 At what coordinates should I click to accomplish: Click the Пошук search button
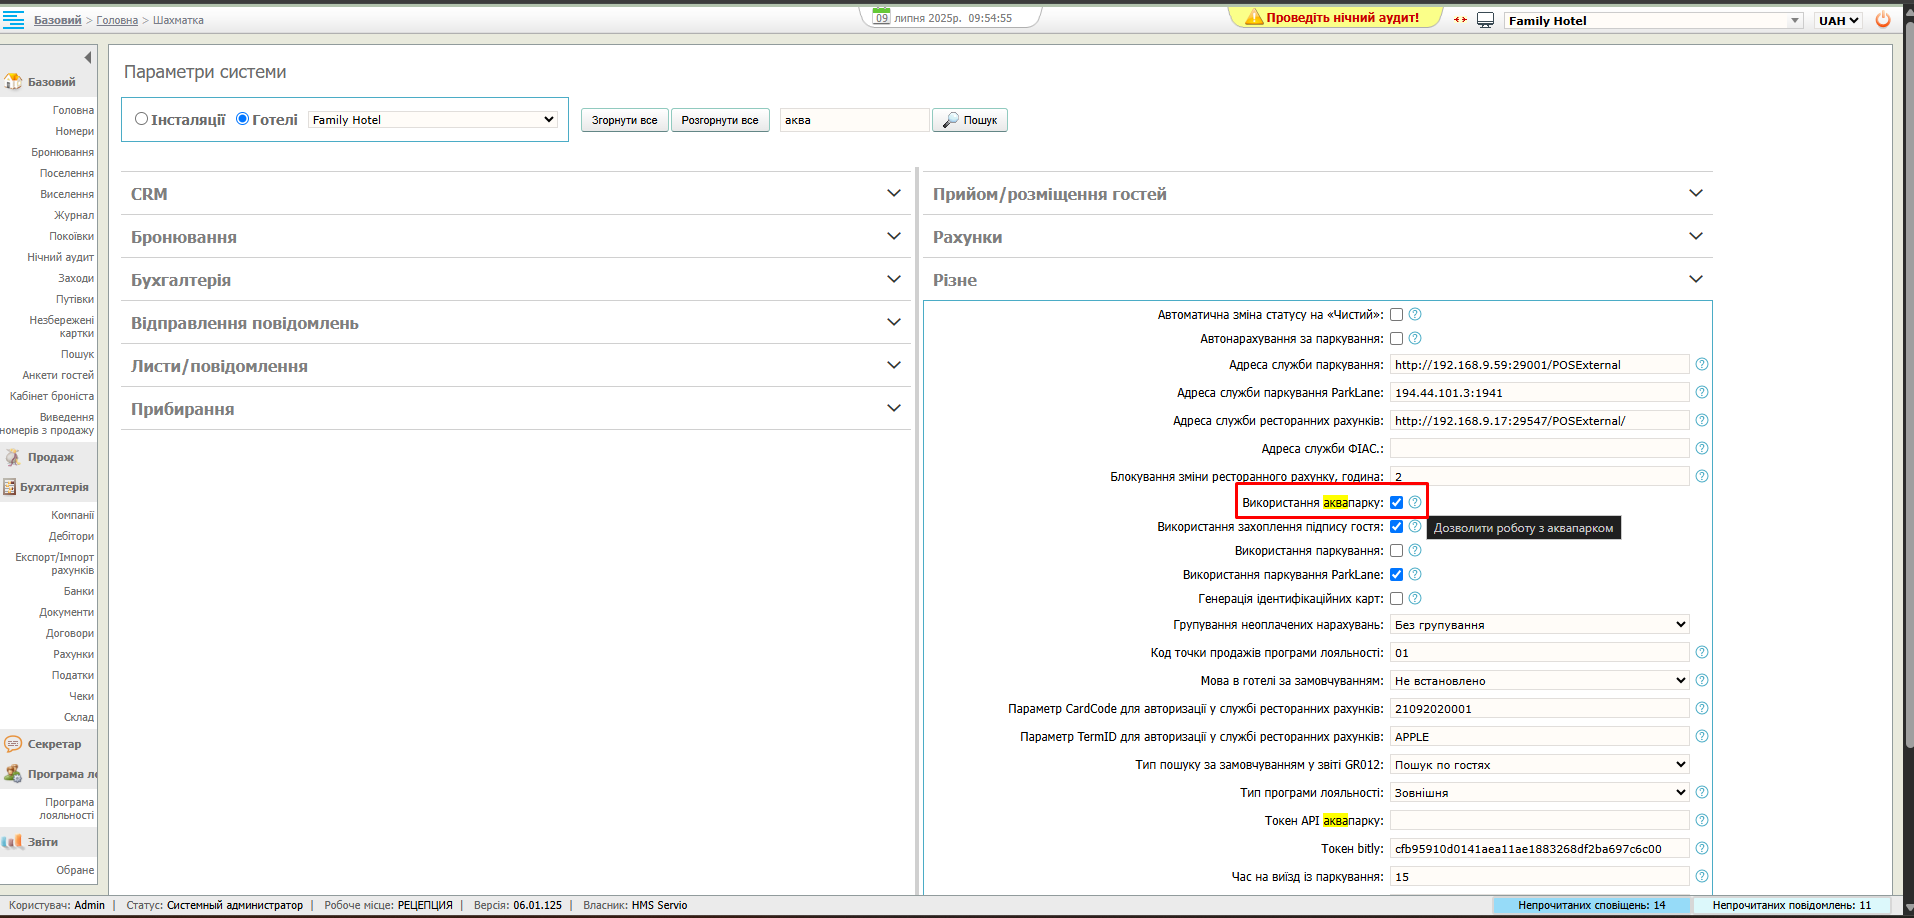969,120
